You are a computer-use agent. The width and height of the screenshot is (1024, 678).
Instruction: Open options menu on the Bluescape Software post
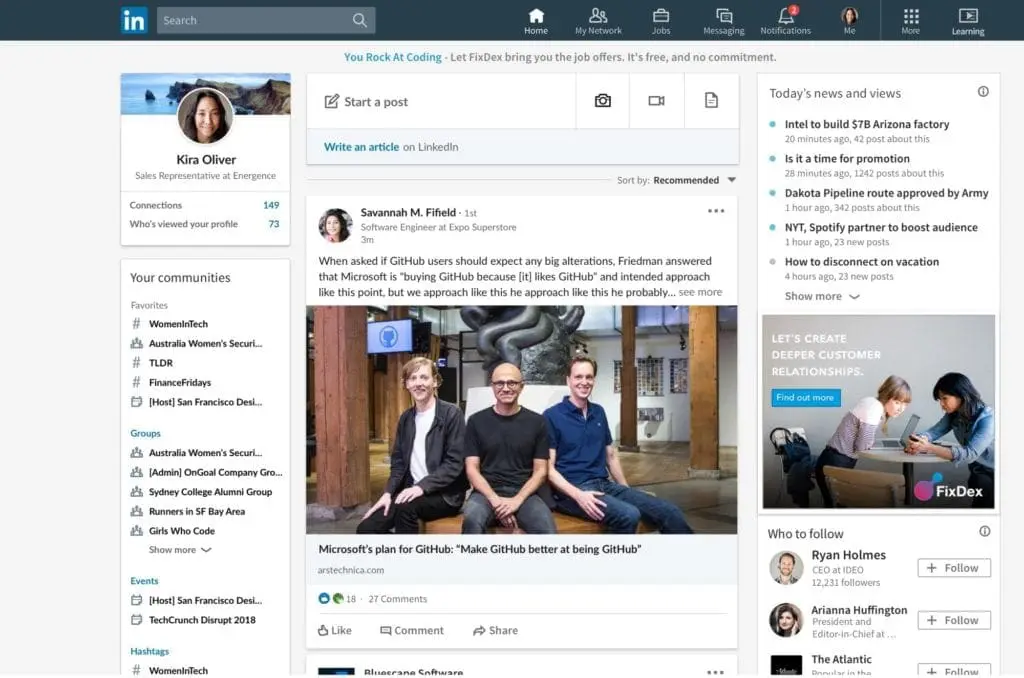coord(715,671)
